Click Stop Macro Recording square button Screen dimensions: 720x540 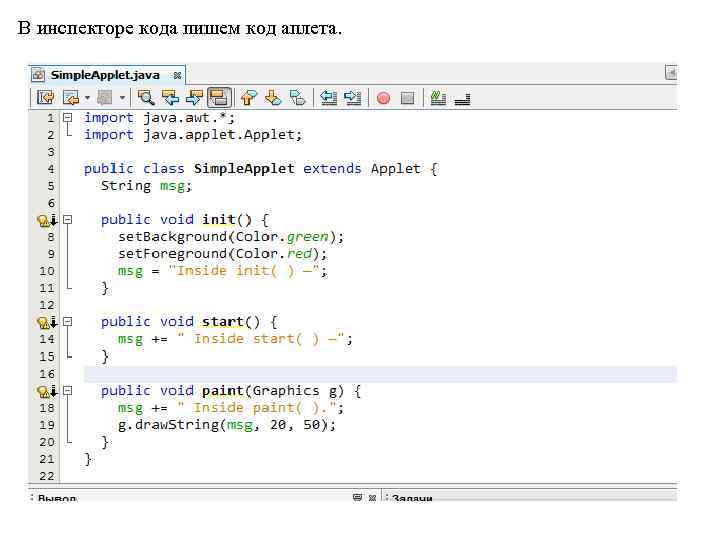(407, 98)
